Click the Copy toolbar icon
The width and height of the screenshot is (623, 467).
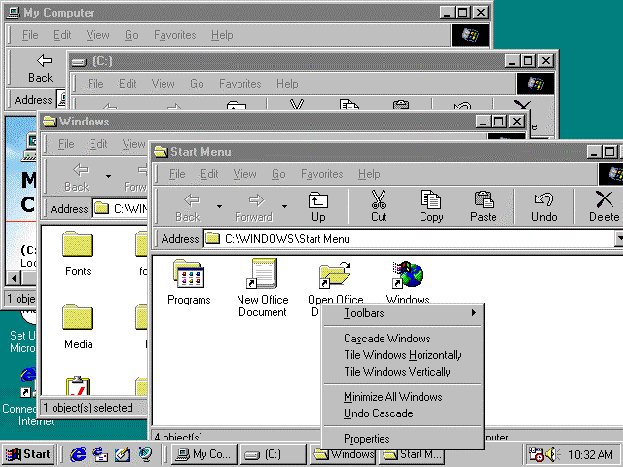[431, 206]
